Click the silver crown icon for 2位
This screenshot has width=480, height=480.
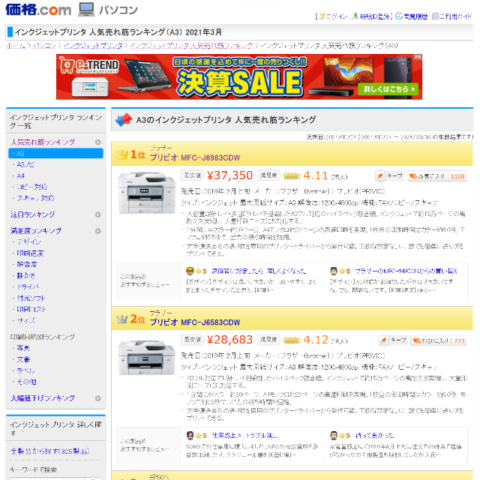coord(122,319)
